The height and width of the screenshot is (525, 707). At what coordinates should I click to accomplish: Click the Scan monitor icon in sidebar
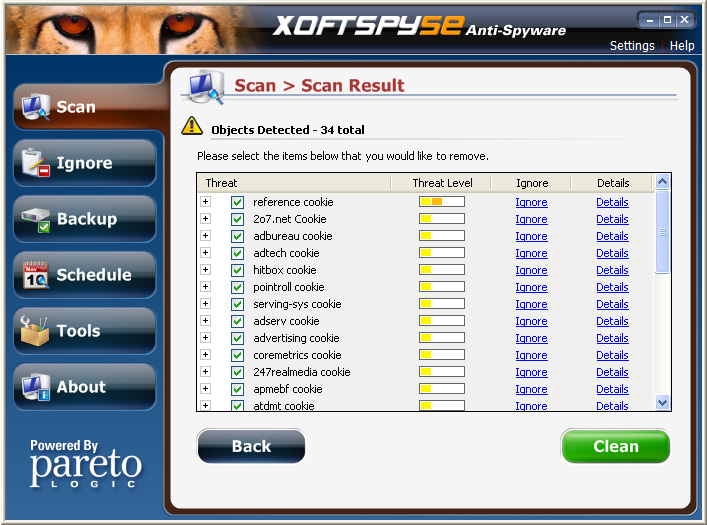click(x=36, y=107)
